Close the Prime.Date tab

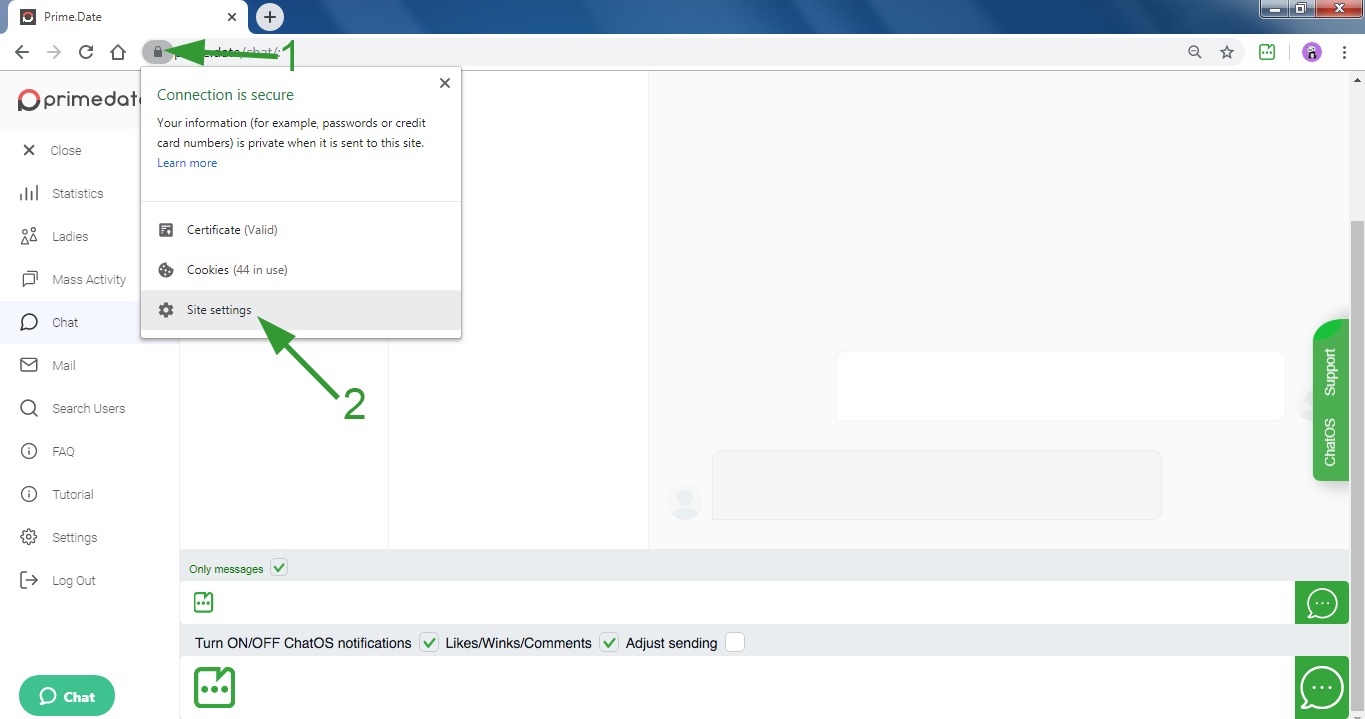tap(232, 17)
